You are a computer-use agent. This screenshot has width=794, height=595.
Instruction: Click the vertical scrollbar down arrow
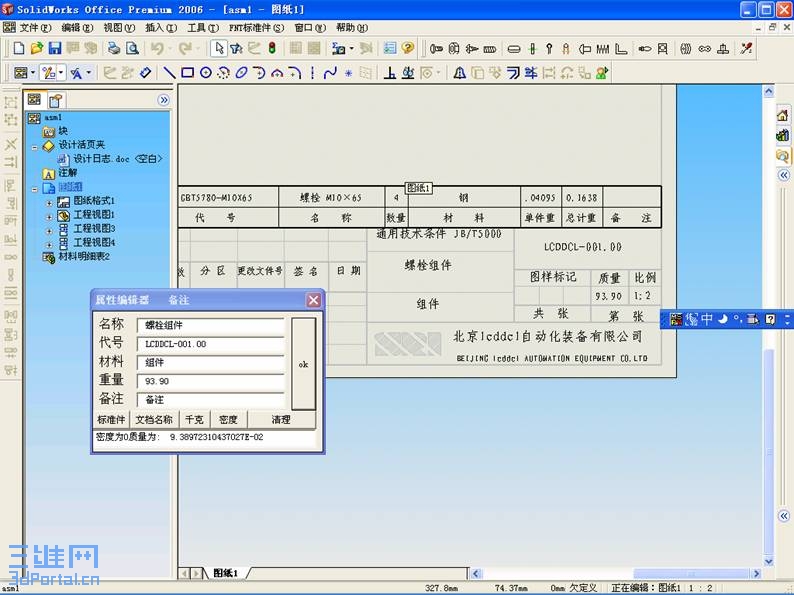[769, 562]
